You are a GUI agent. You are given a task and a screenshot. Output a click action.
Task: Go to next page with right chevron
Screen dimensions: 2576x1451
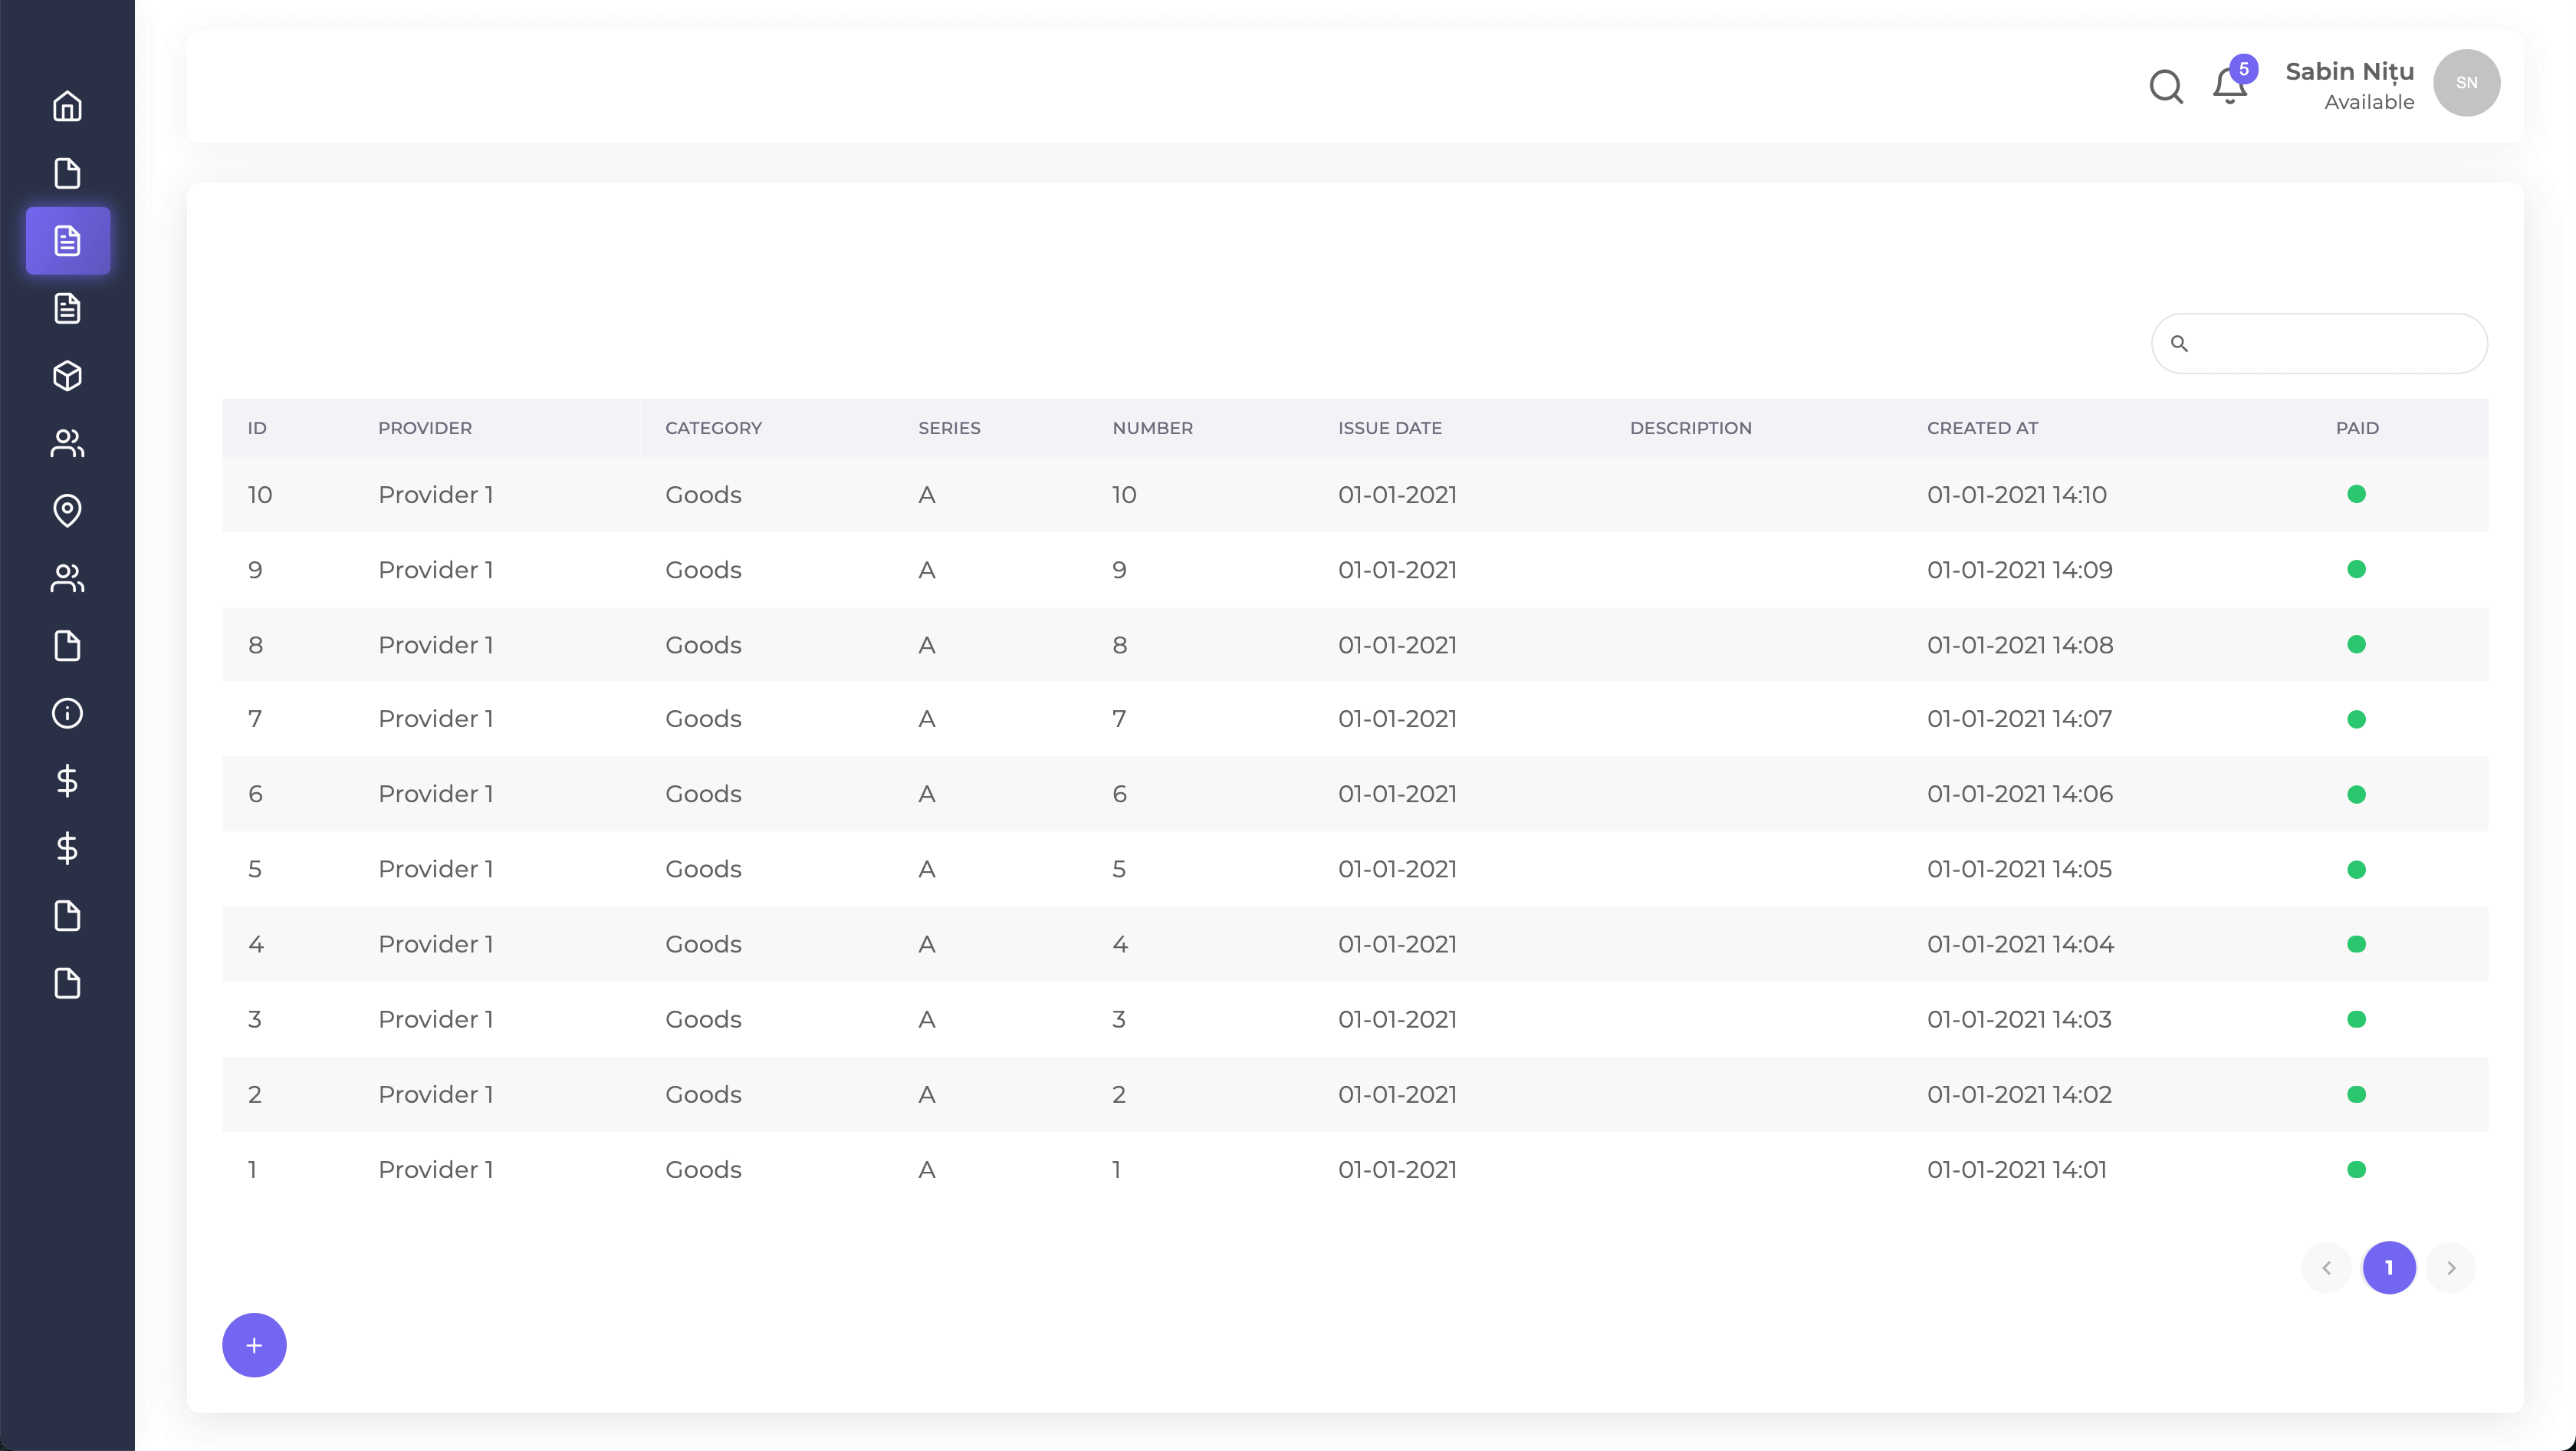tap(2451, 1268)
